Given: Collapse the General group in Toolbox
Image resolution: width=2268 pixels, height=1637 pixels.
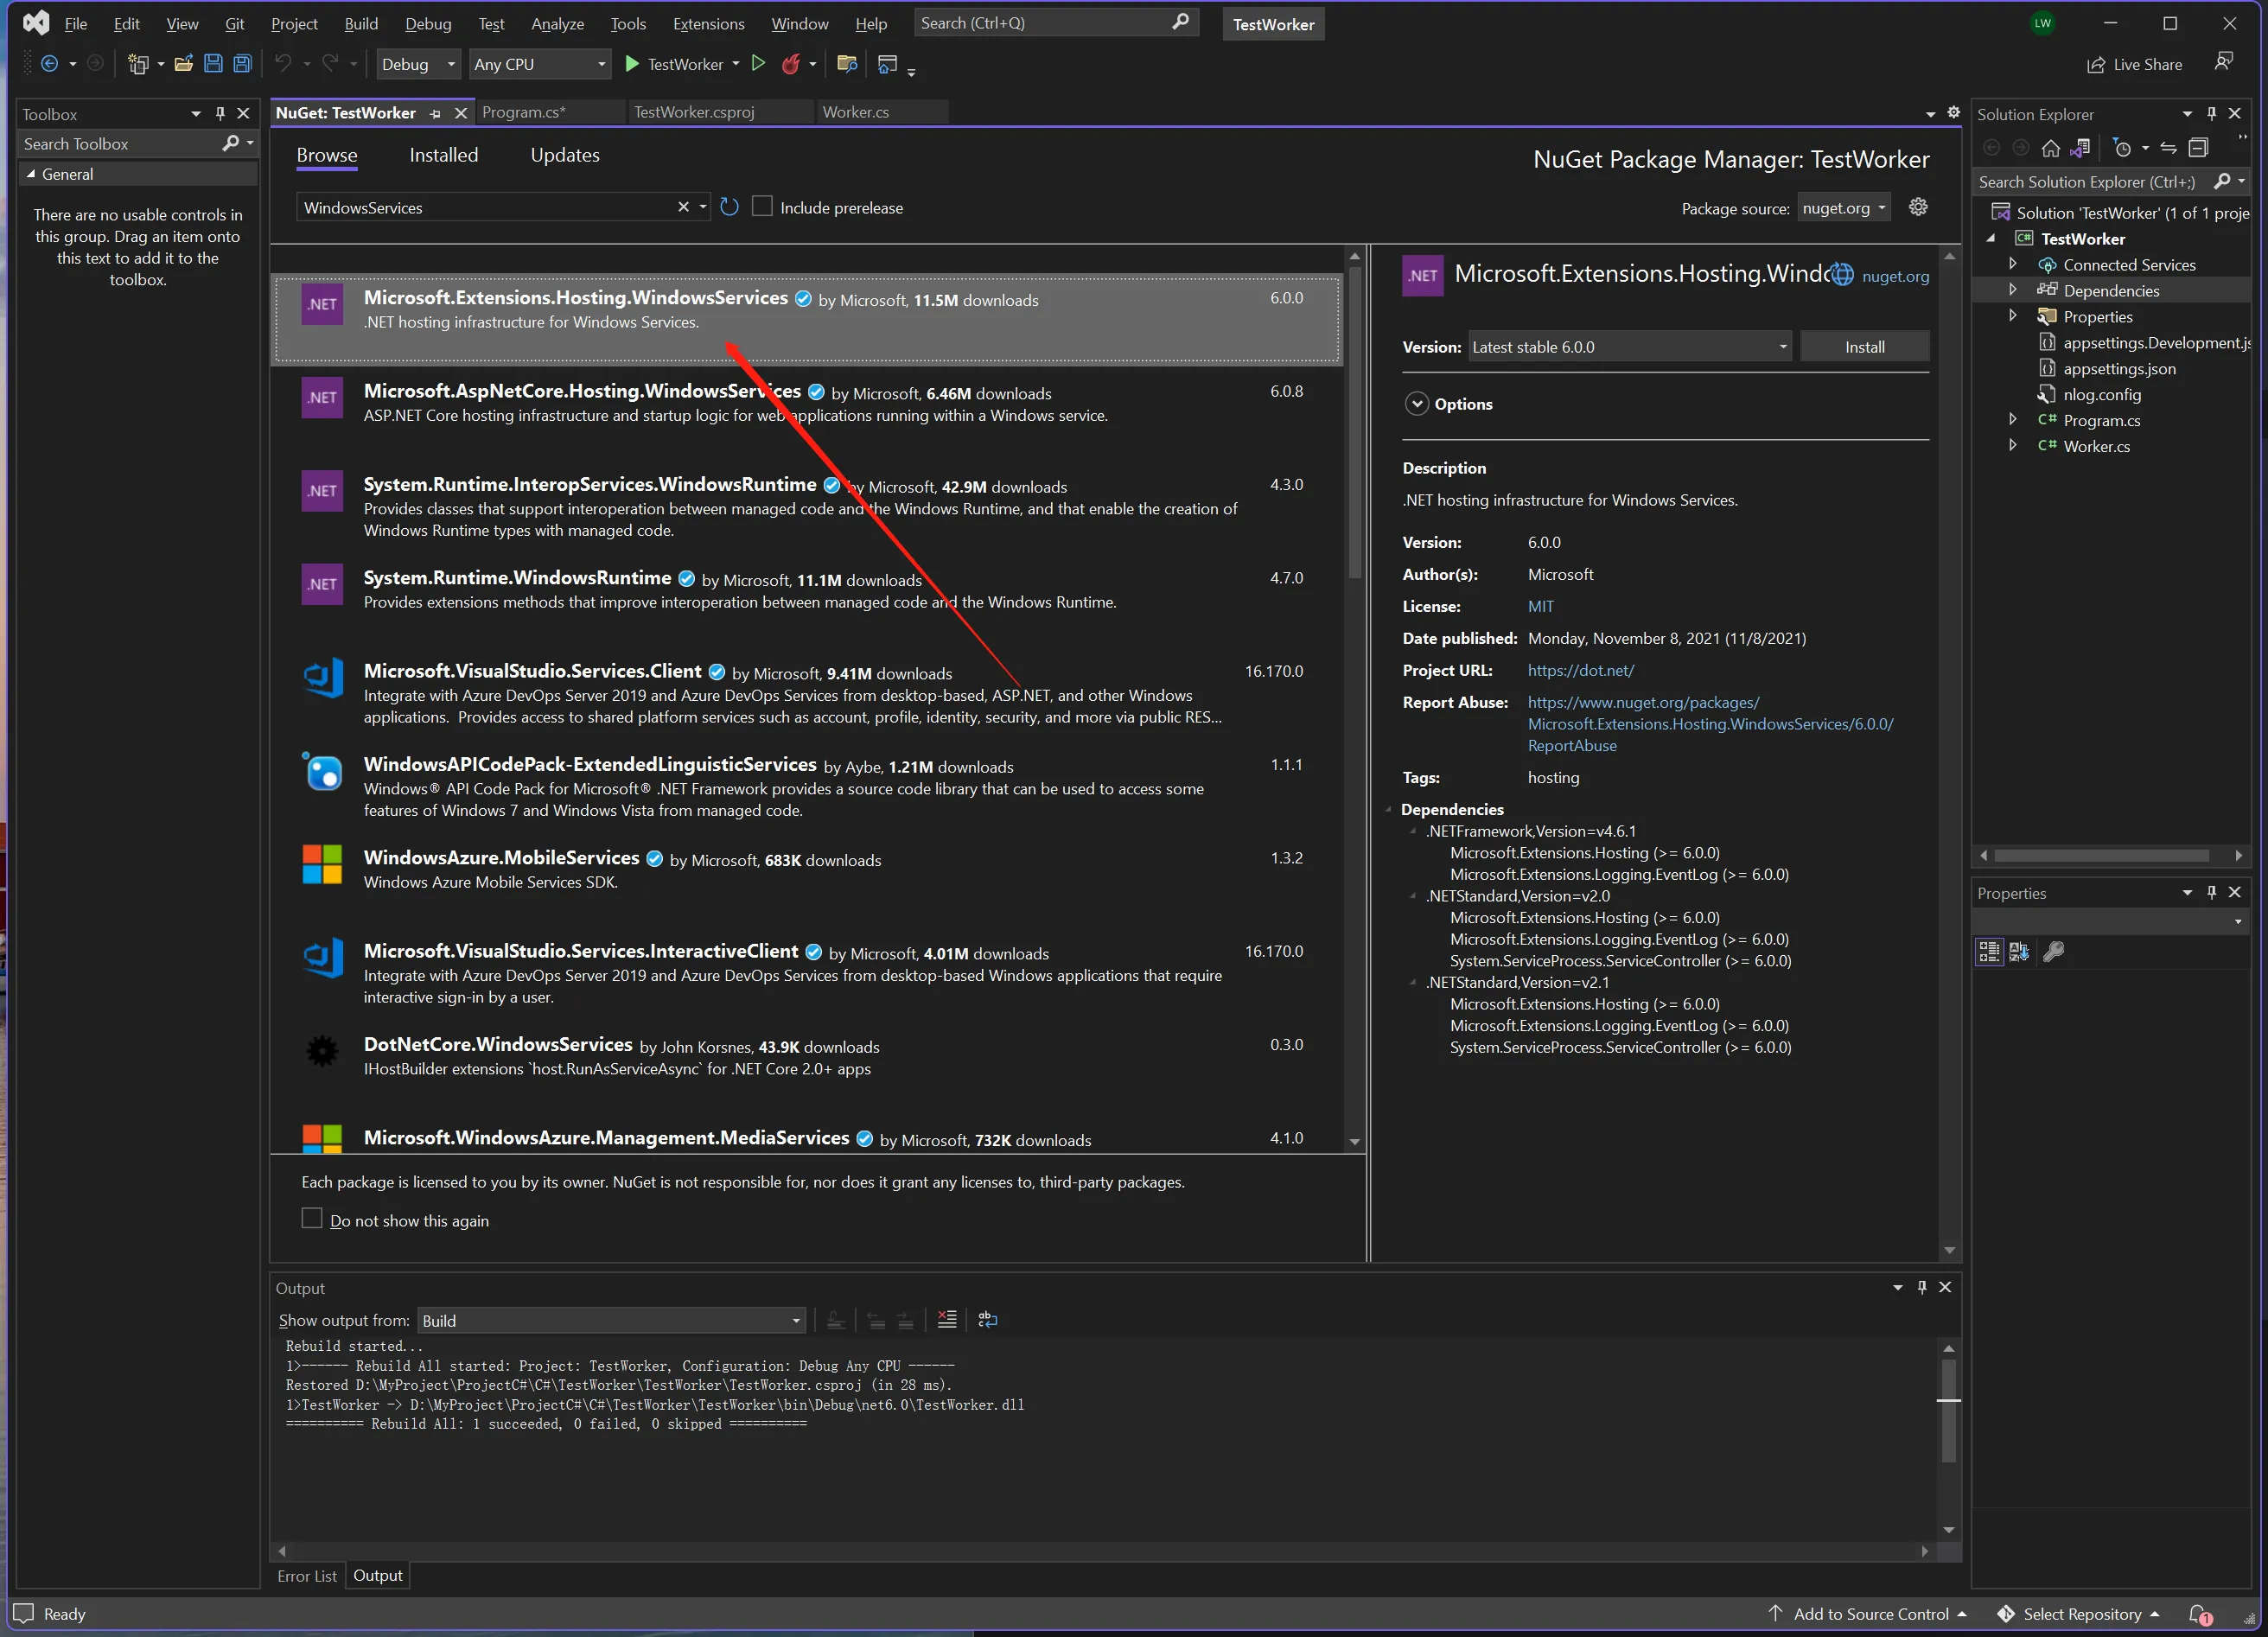Looking at the screenshot, I should 31,174.
